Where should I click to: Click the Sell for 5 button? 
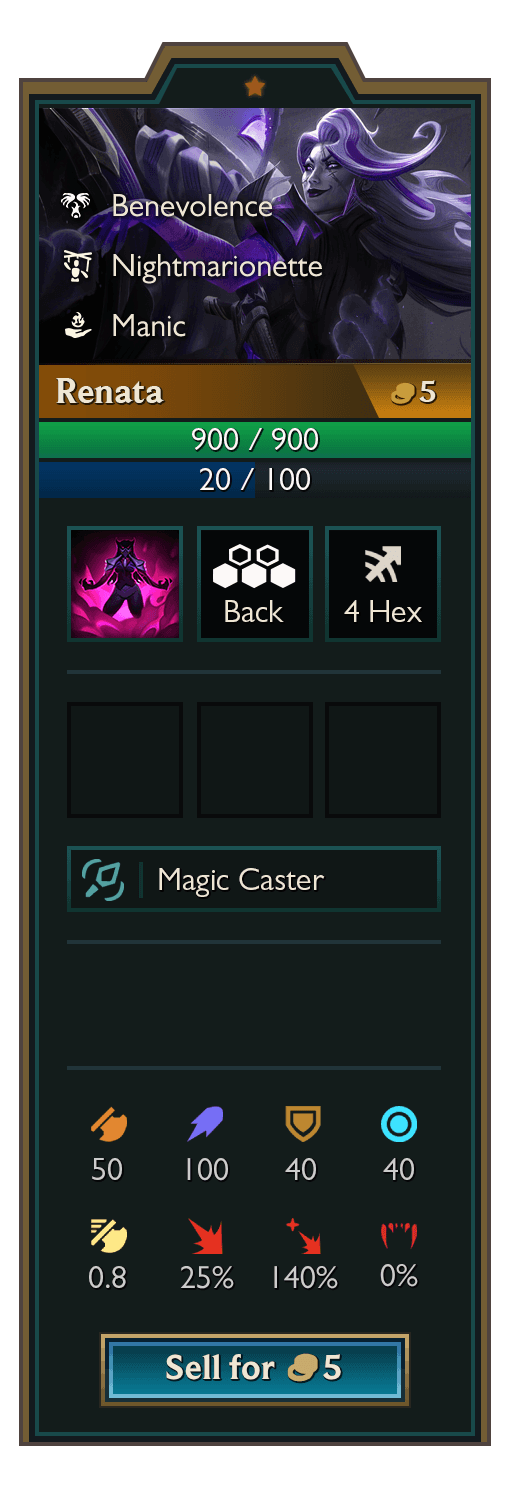click(x=255, y=1369)
